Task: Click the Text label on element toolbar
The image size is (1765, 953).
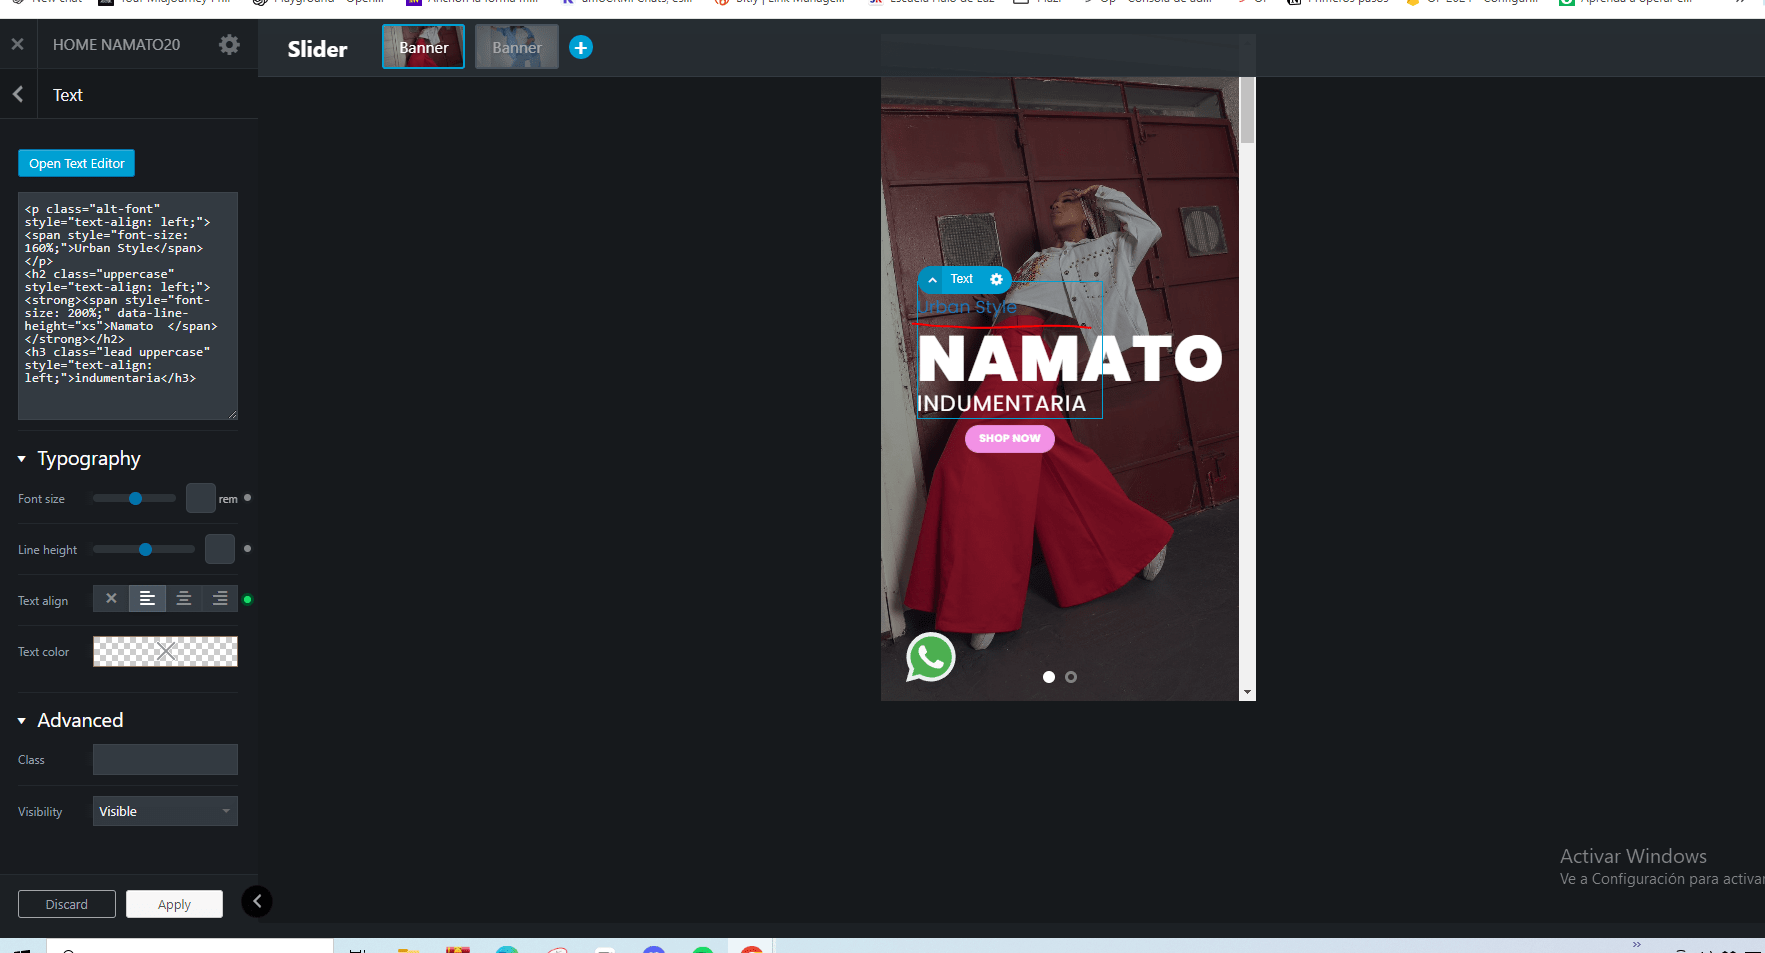Action: 962,279
